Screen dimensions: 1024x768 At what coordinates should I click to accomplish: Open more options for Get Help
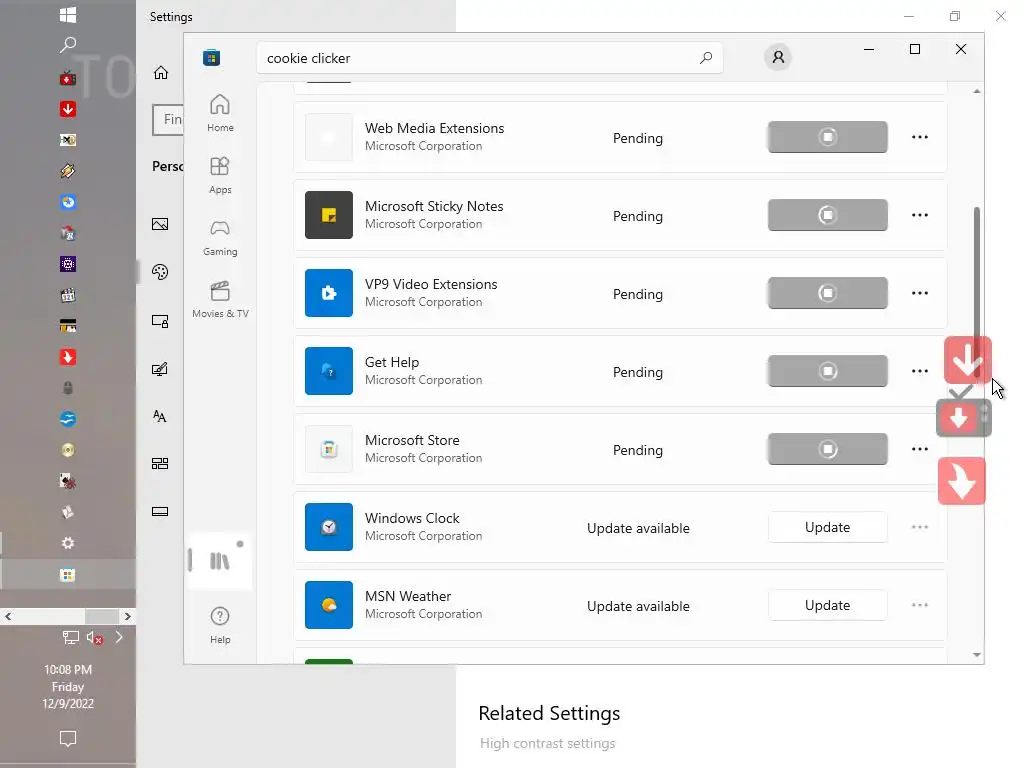pos(920,371)
